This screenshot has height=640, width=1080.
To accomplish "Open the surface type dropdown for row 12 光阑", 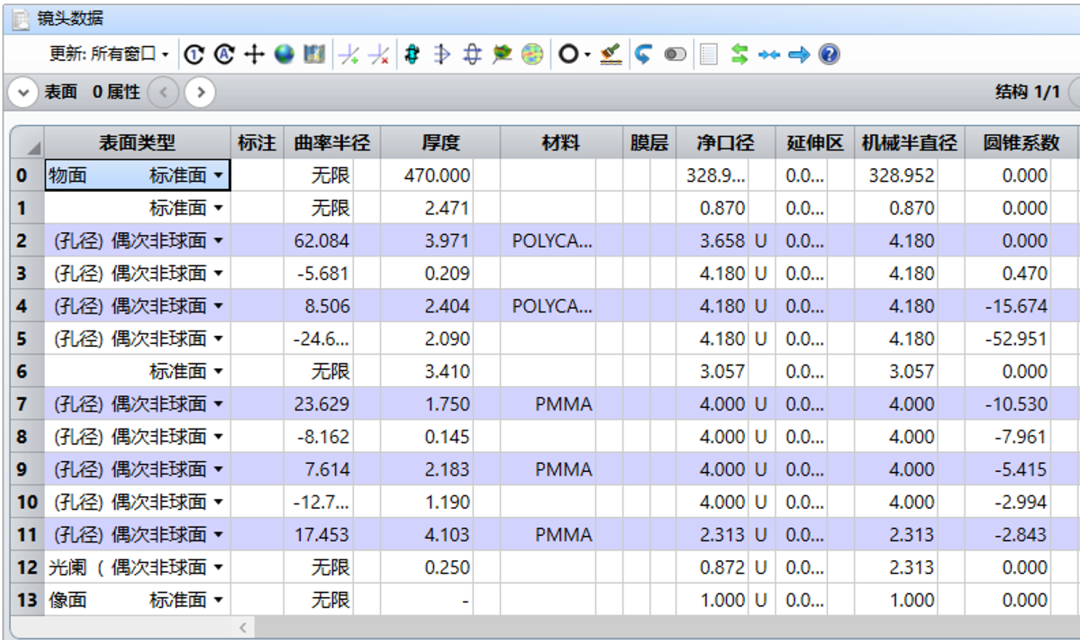I will pyautogui.click(x=218, y=568).
